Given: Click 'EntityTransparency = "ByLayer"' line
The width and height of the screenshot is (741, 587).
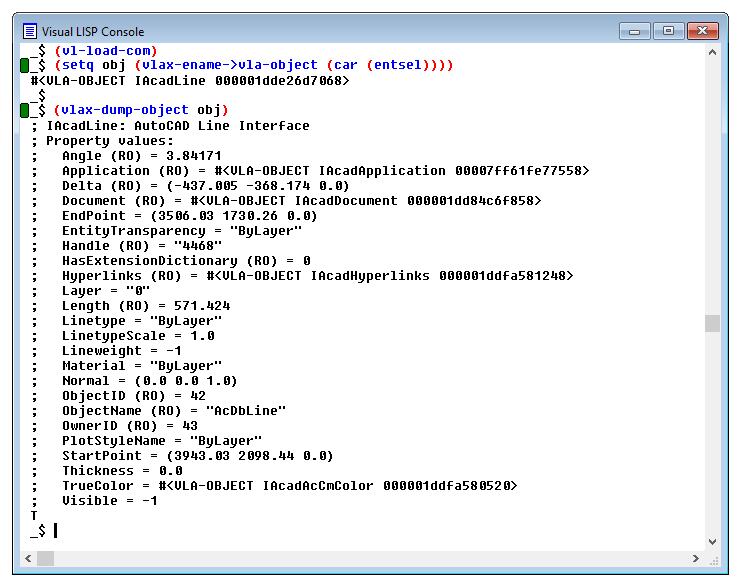Looking at the screenshot, I should [182, 231].
